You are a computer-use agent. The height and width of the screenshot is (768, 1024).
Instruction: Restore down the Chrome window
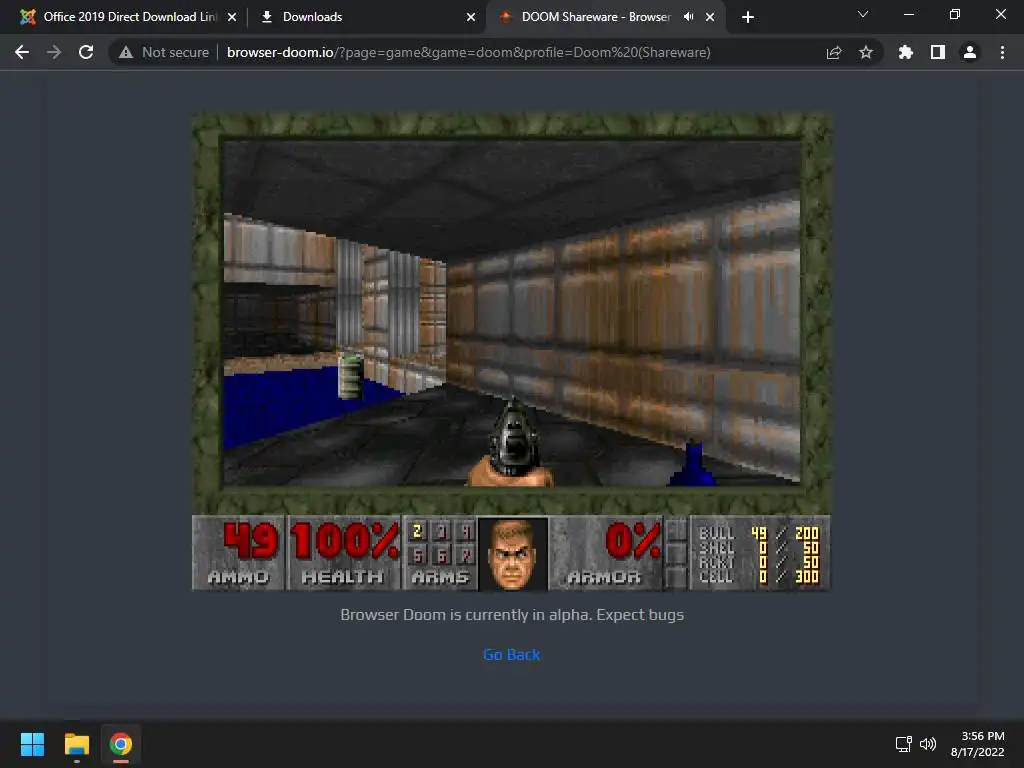click(955, 14)
